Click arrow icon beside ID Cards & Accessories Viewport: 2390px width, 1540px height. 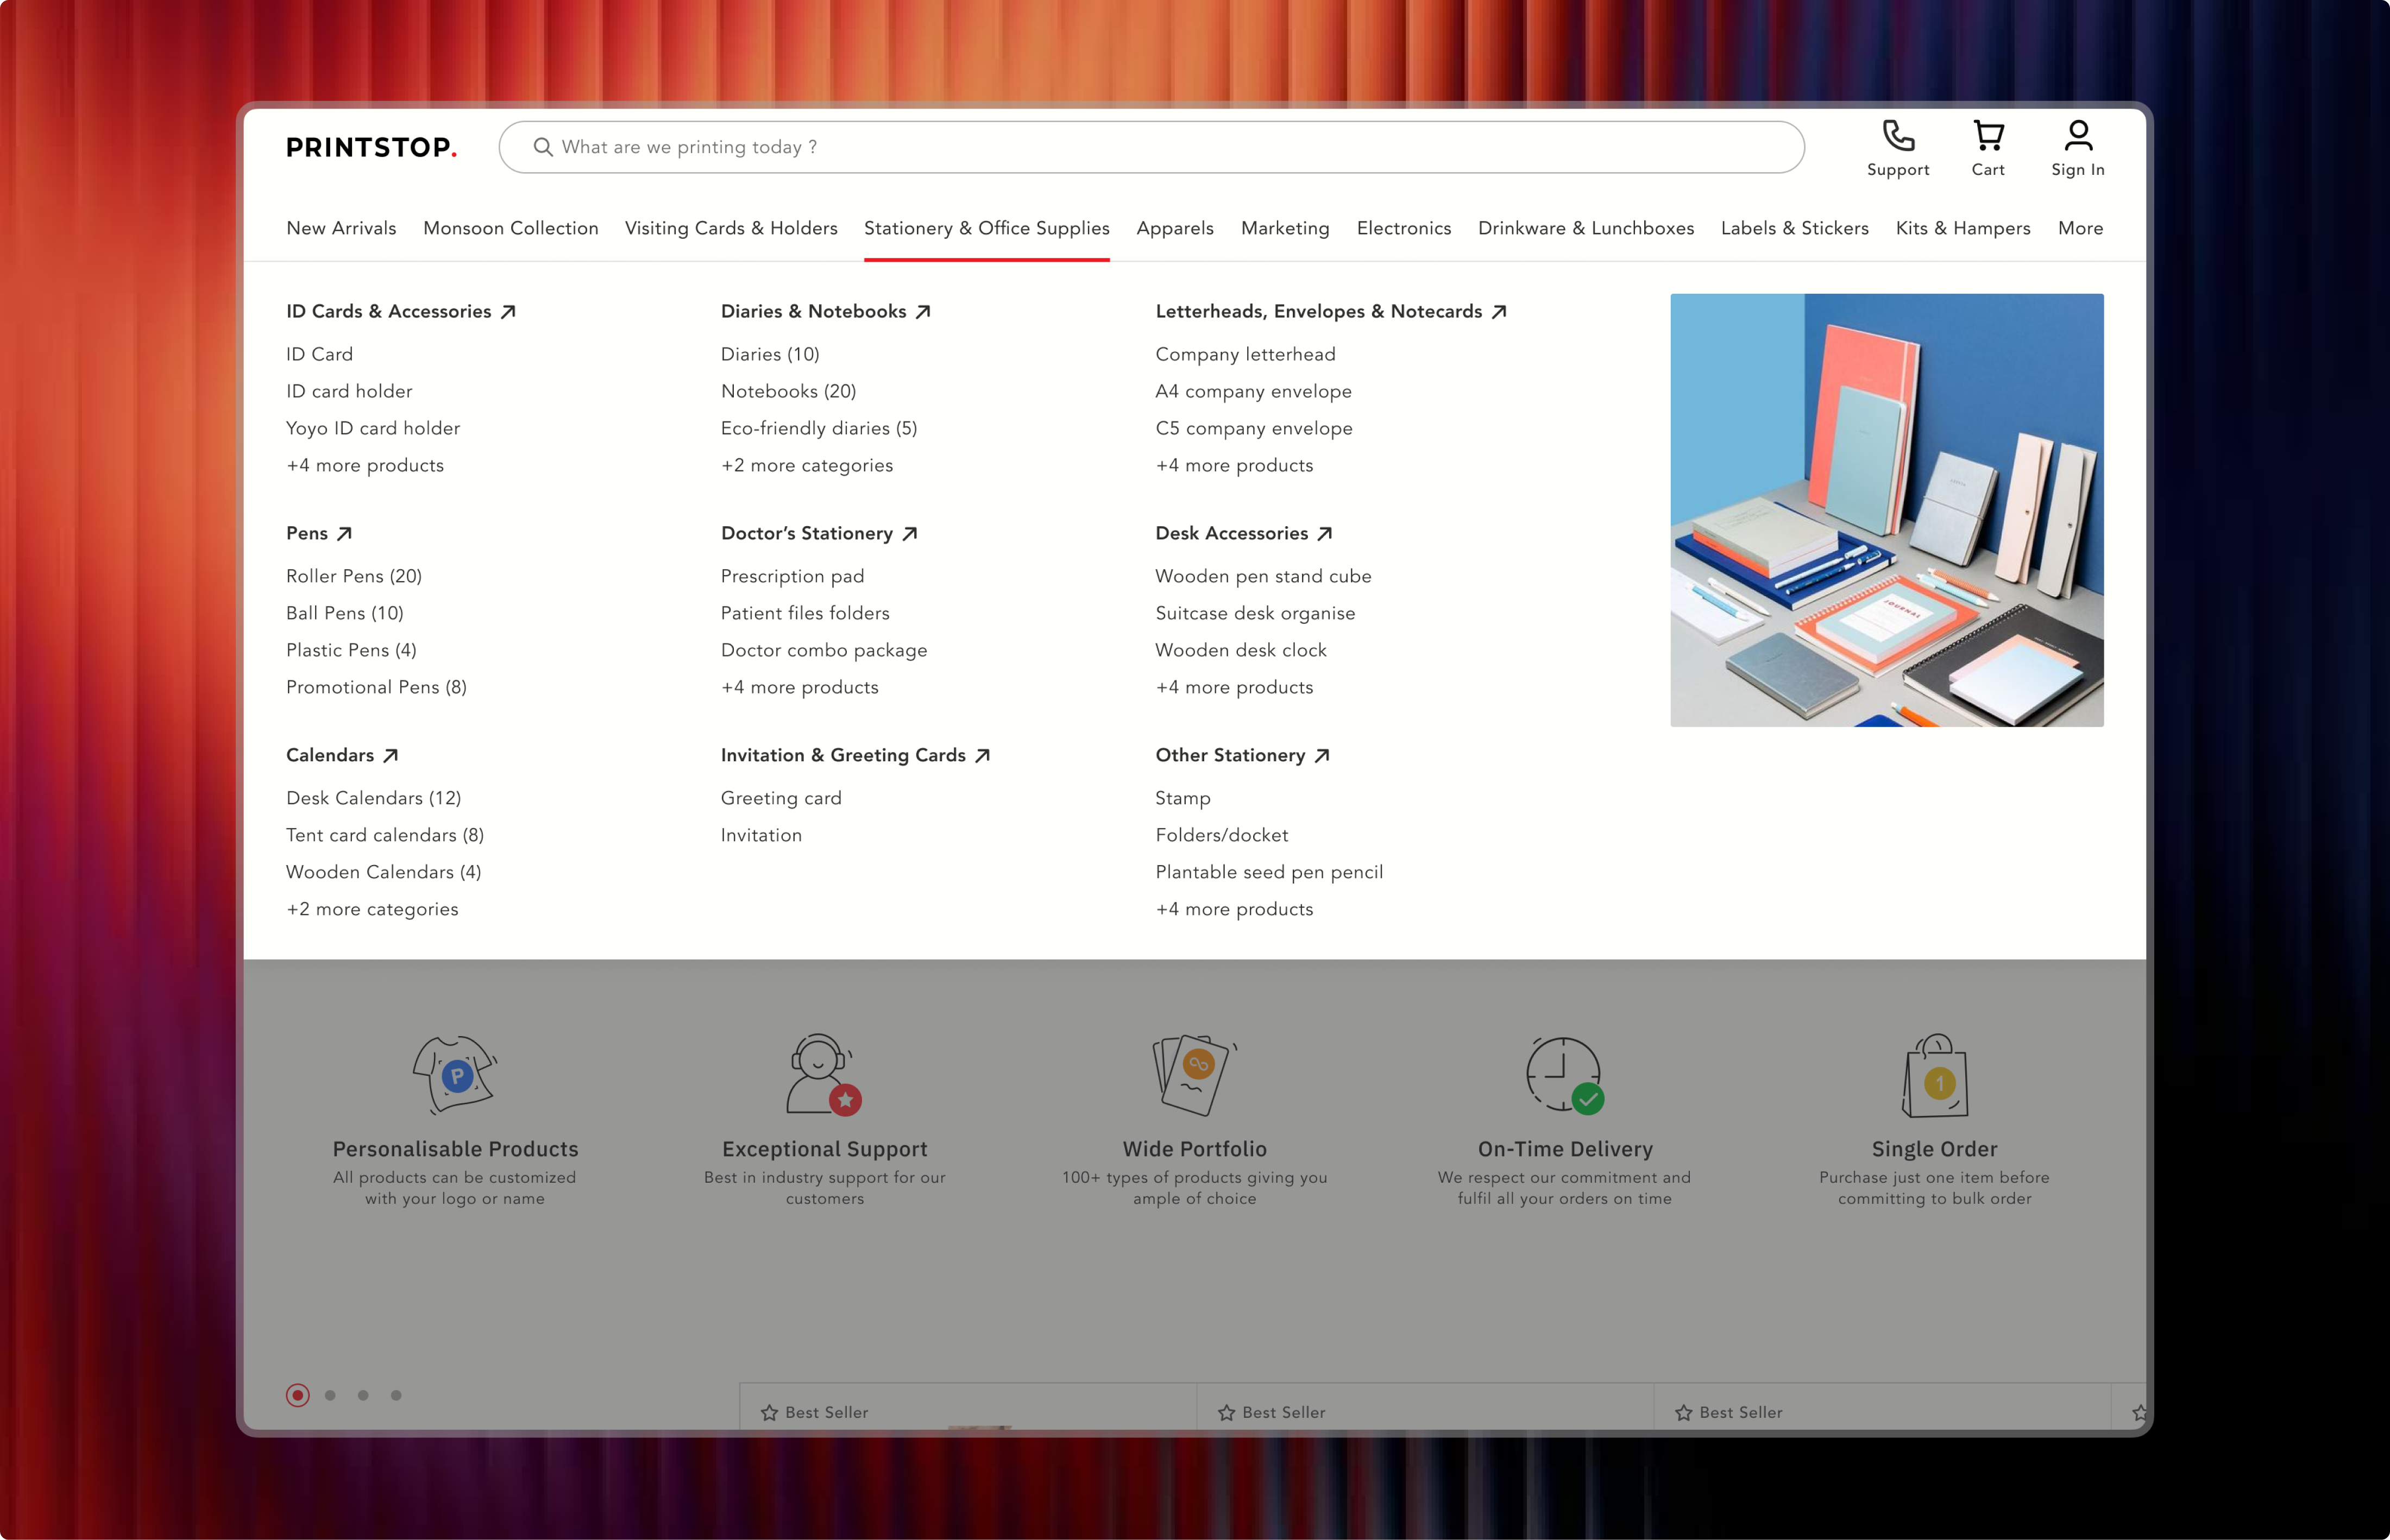click(x=508, y=312)
